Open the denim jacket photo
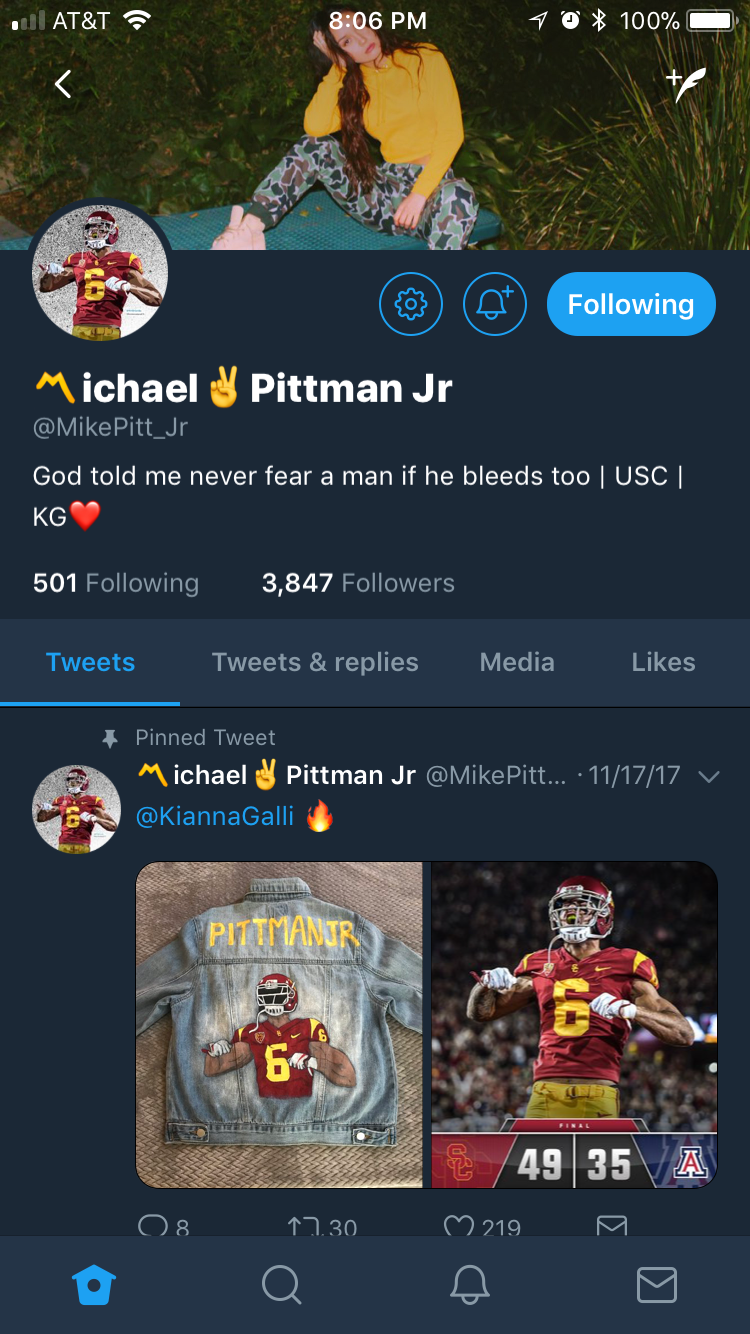 (279, 1024)
